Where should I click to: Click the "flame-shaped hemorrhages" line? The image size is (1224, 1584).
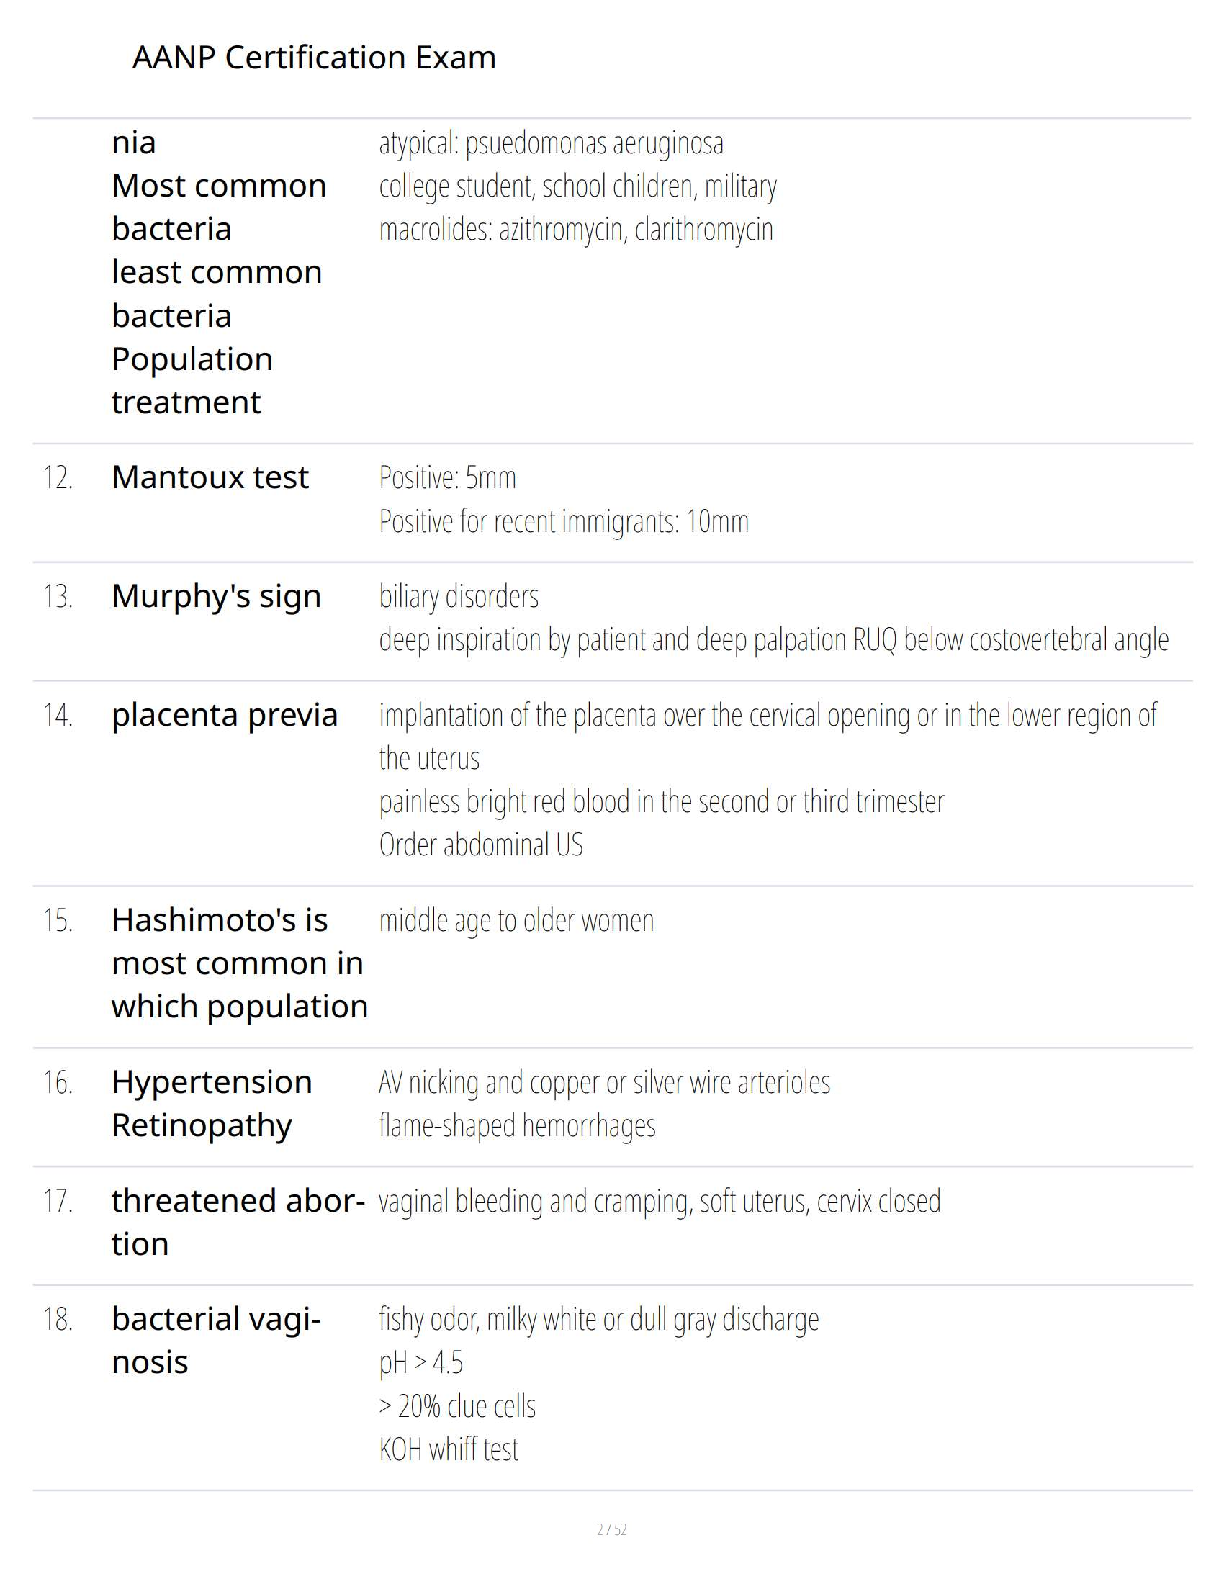point(517,1127)
